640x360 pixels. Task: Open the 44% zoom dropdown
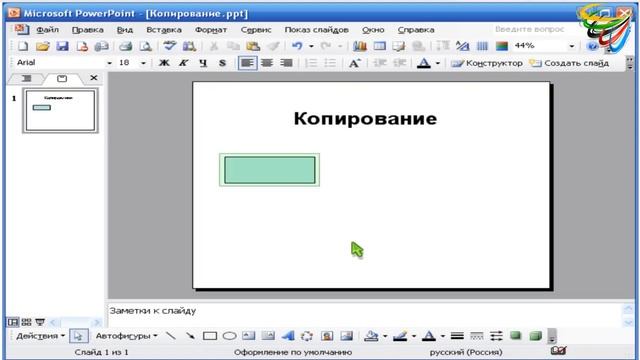tap(571, 46)
